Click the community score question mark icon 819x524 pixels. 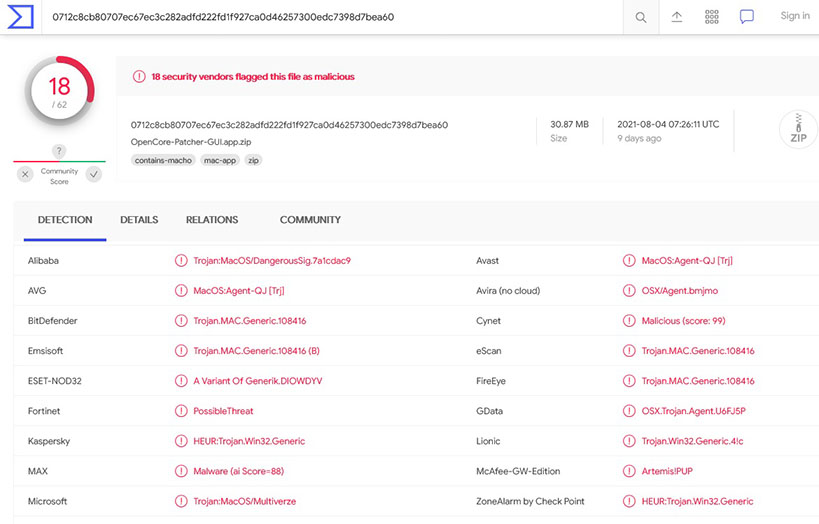59,151
